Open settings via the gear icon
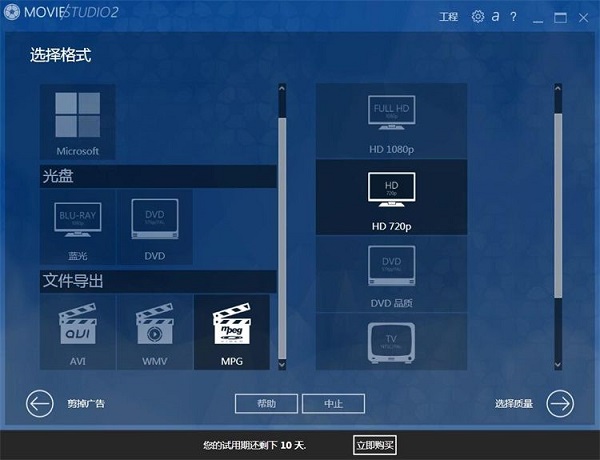600x460 pixels. tap(478, 16)
